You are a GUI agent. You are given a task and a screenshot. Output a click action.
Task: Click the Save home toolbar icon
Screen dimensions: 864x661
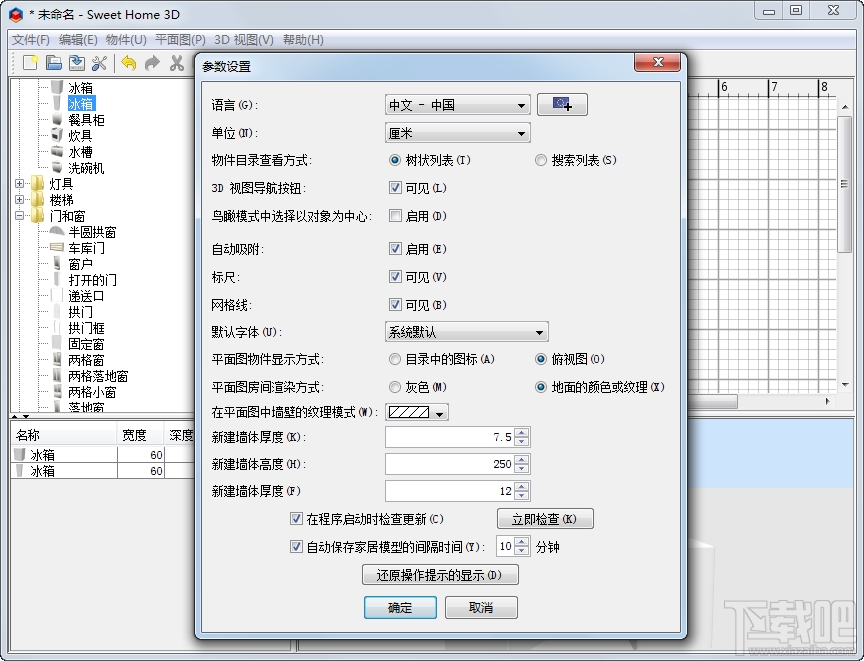tap(77, 63)
